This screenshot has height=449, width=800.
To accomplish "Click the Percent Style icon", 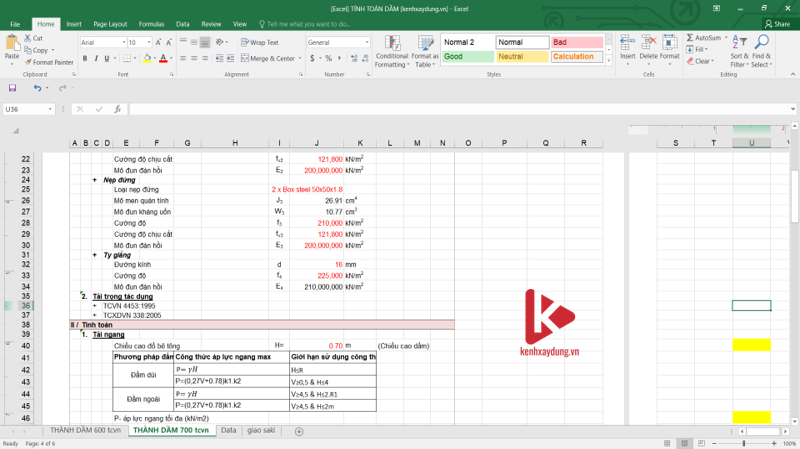I will [327, 59].
